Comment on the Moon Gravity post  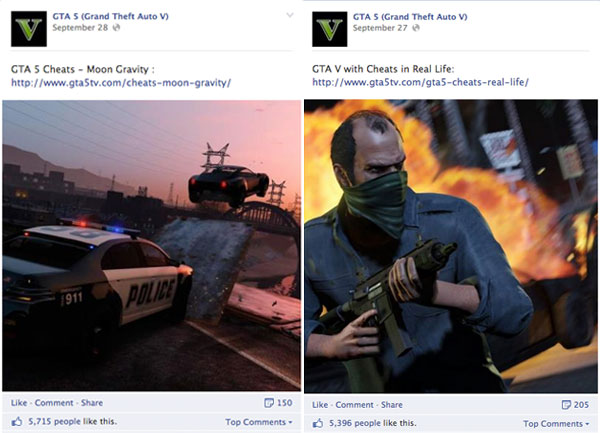coord(54,403)
